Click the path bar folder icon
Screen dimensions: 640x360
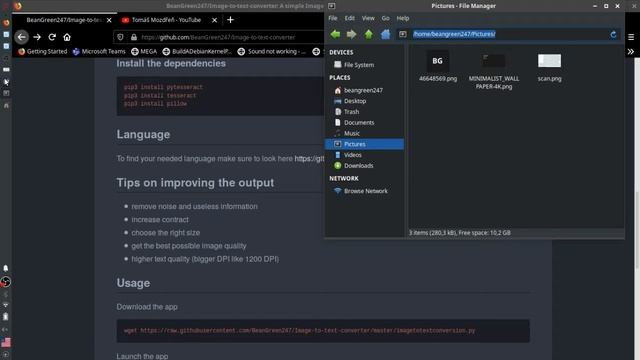coord(402,34)
